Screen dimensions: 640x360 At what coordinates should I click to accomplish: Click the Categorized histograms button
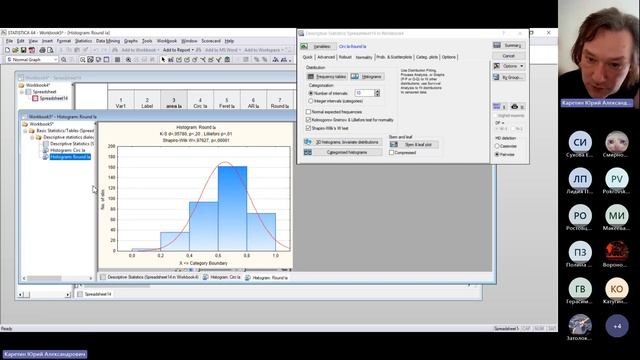point(343,152)
